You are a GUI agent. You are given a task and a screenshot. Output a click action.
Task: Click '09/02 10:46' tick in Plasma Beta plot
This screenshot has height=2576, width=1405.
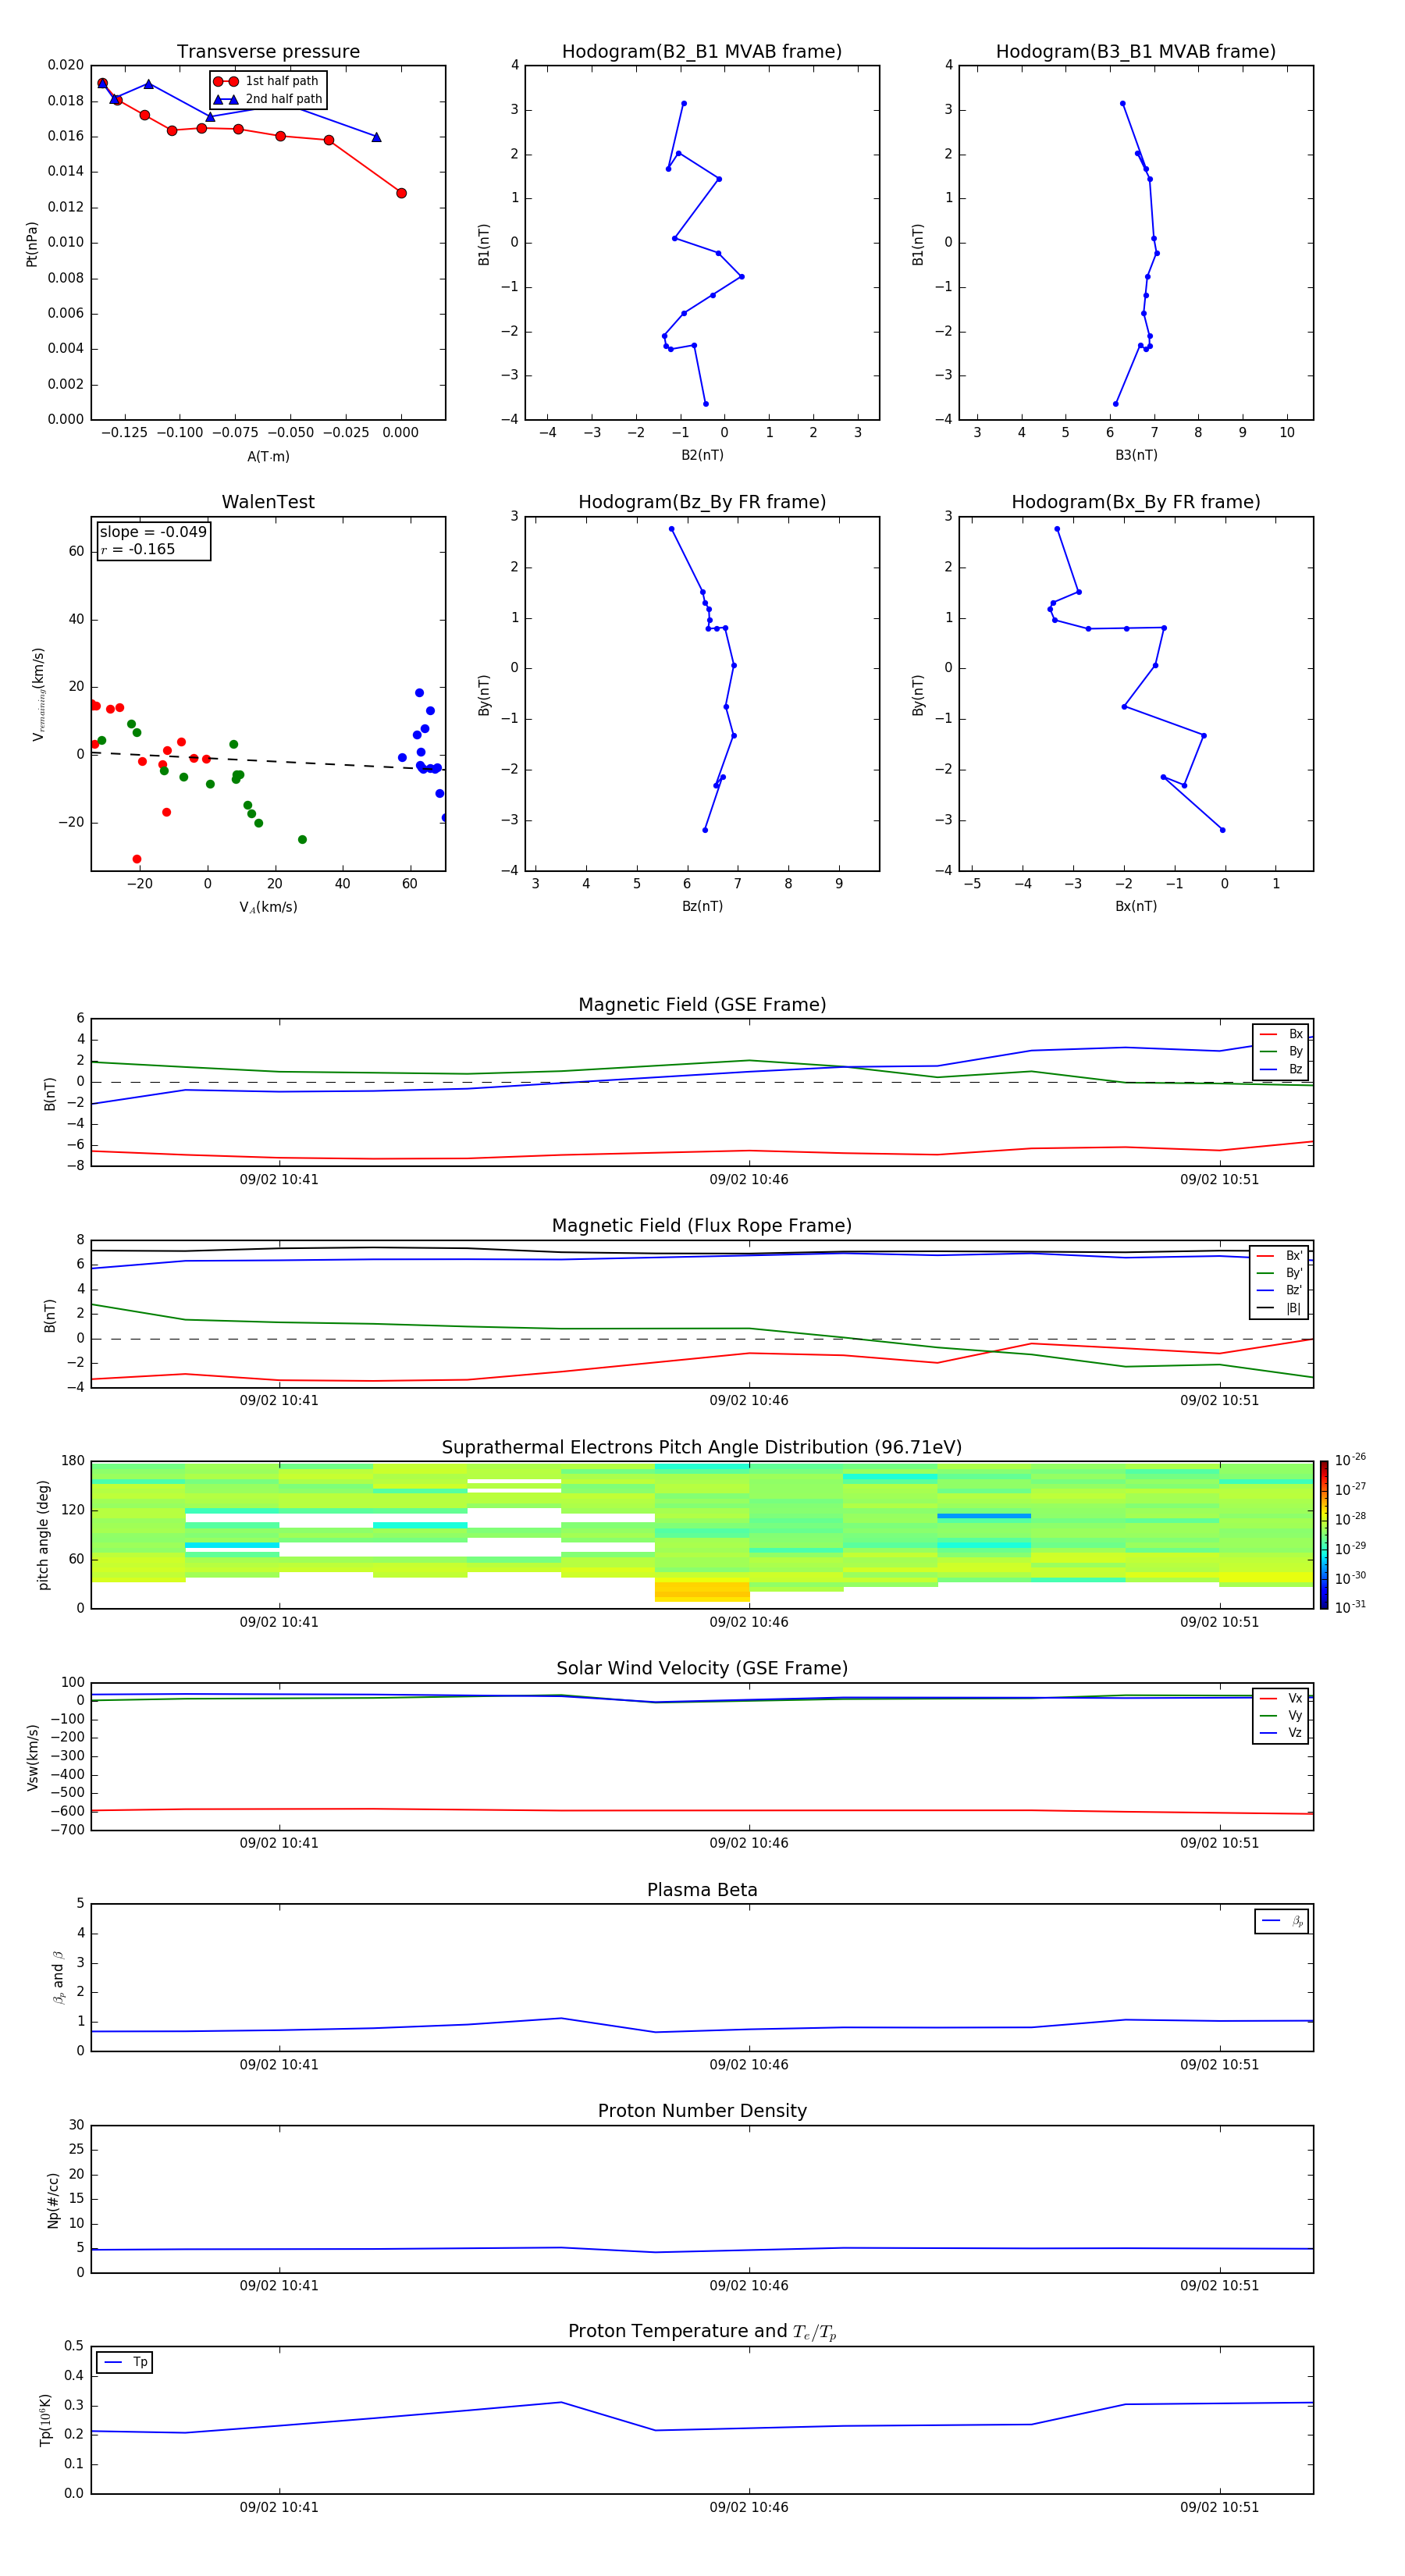(x=749, y=2065)
